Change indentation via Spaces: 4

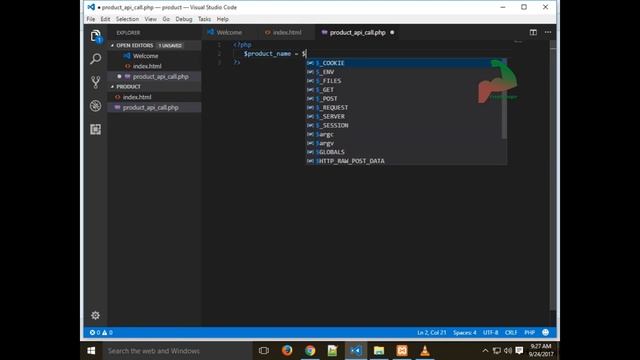click(x=464, y=333)
